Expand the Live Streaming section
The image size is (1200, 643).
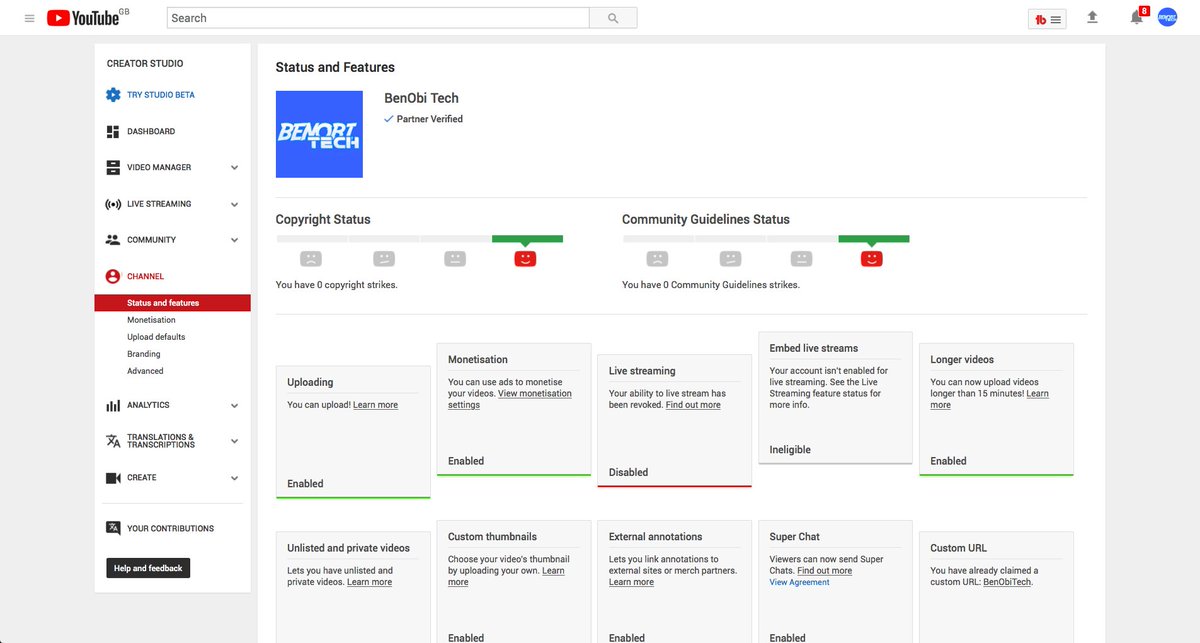pyautogui.click(x=234, y=204)
